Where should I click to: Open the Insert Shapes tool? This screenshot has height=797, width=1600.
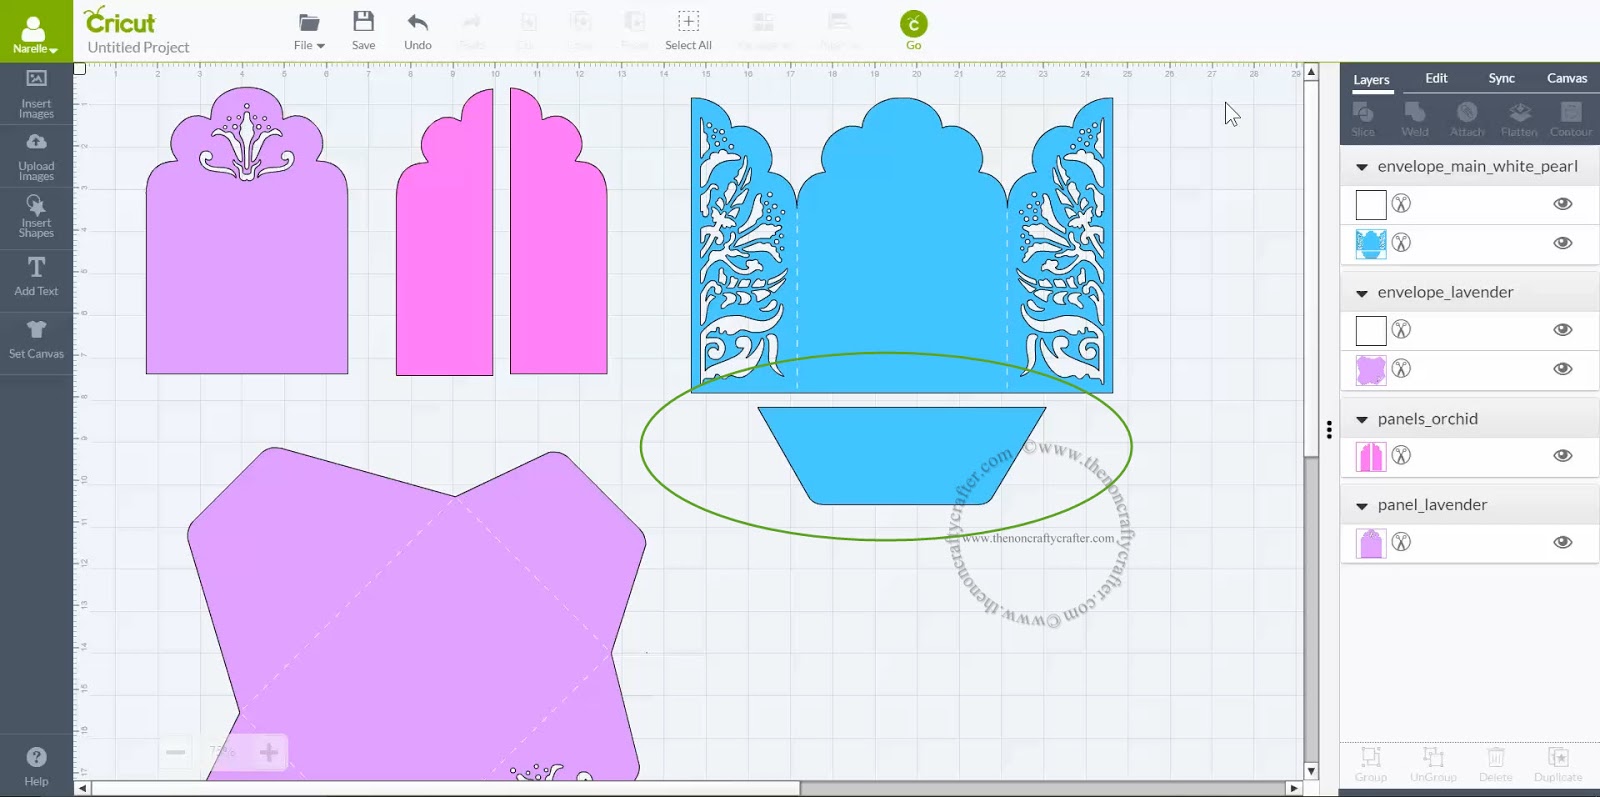36,217
